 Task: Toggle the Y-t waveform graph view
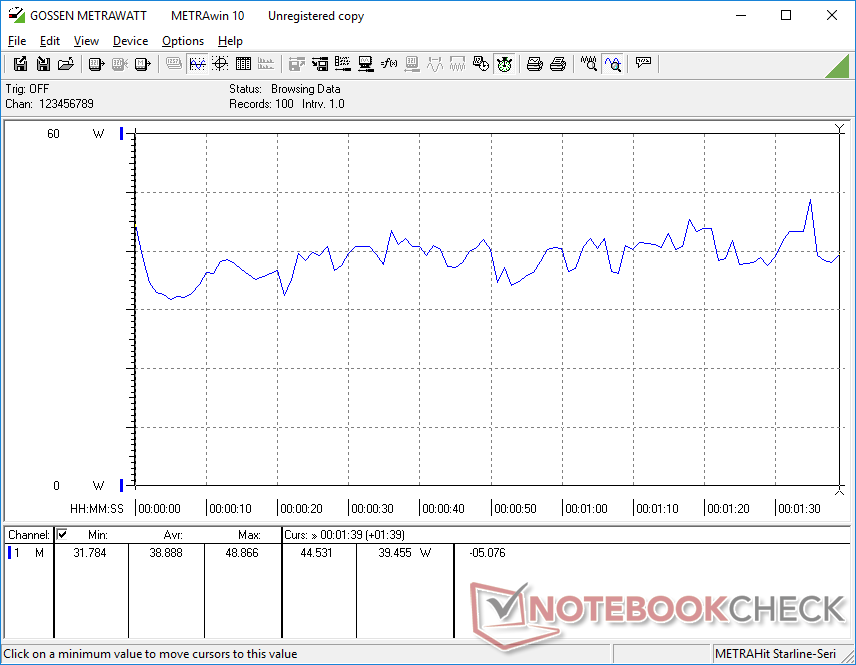click(197, 64)
